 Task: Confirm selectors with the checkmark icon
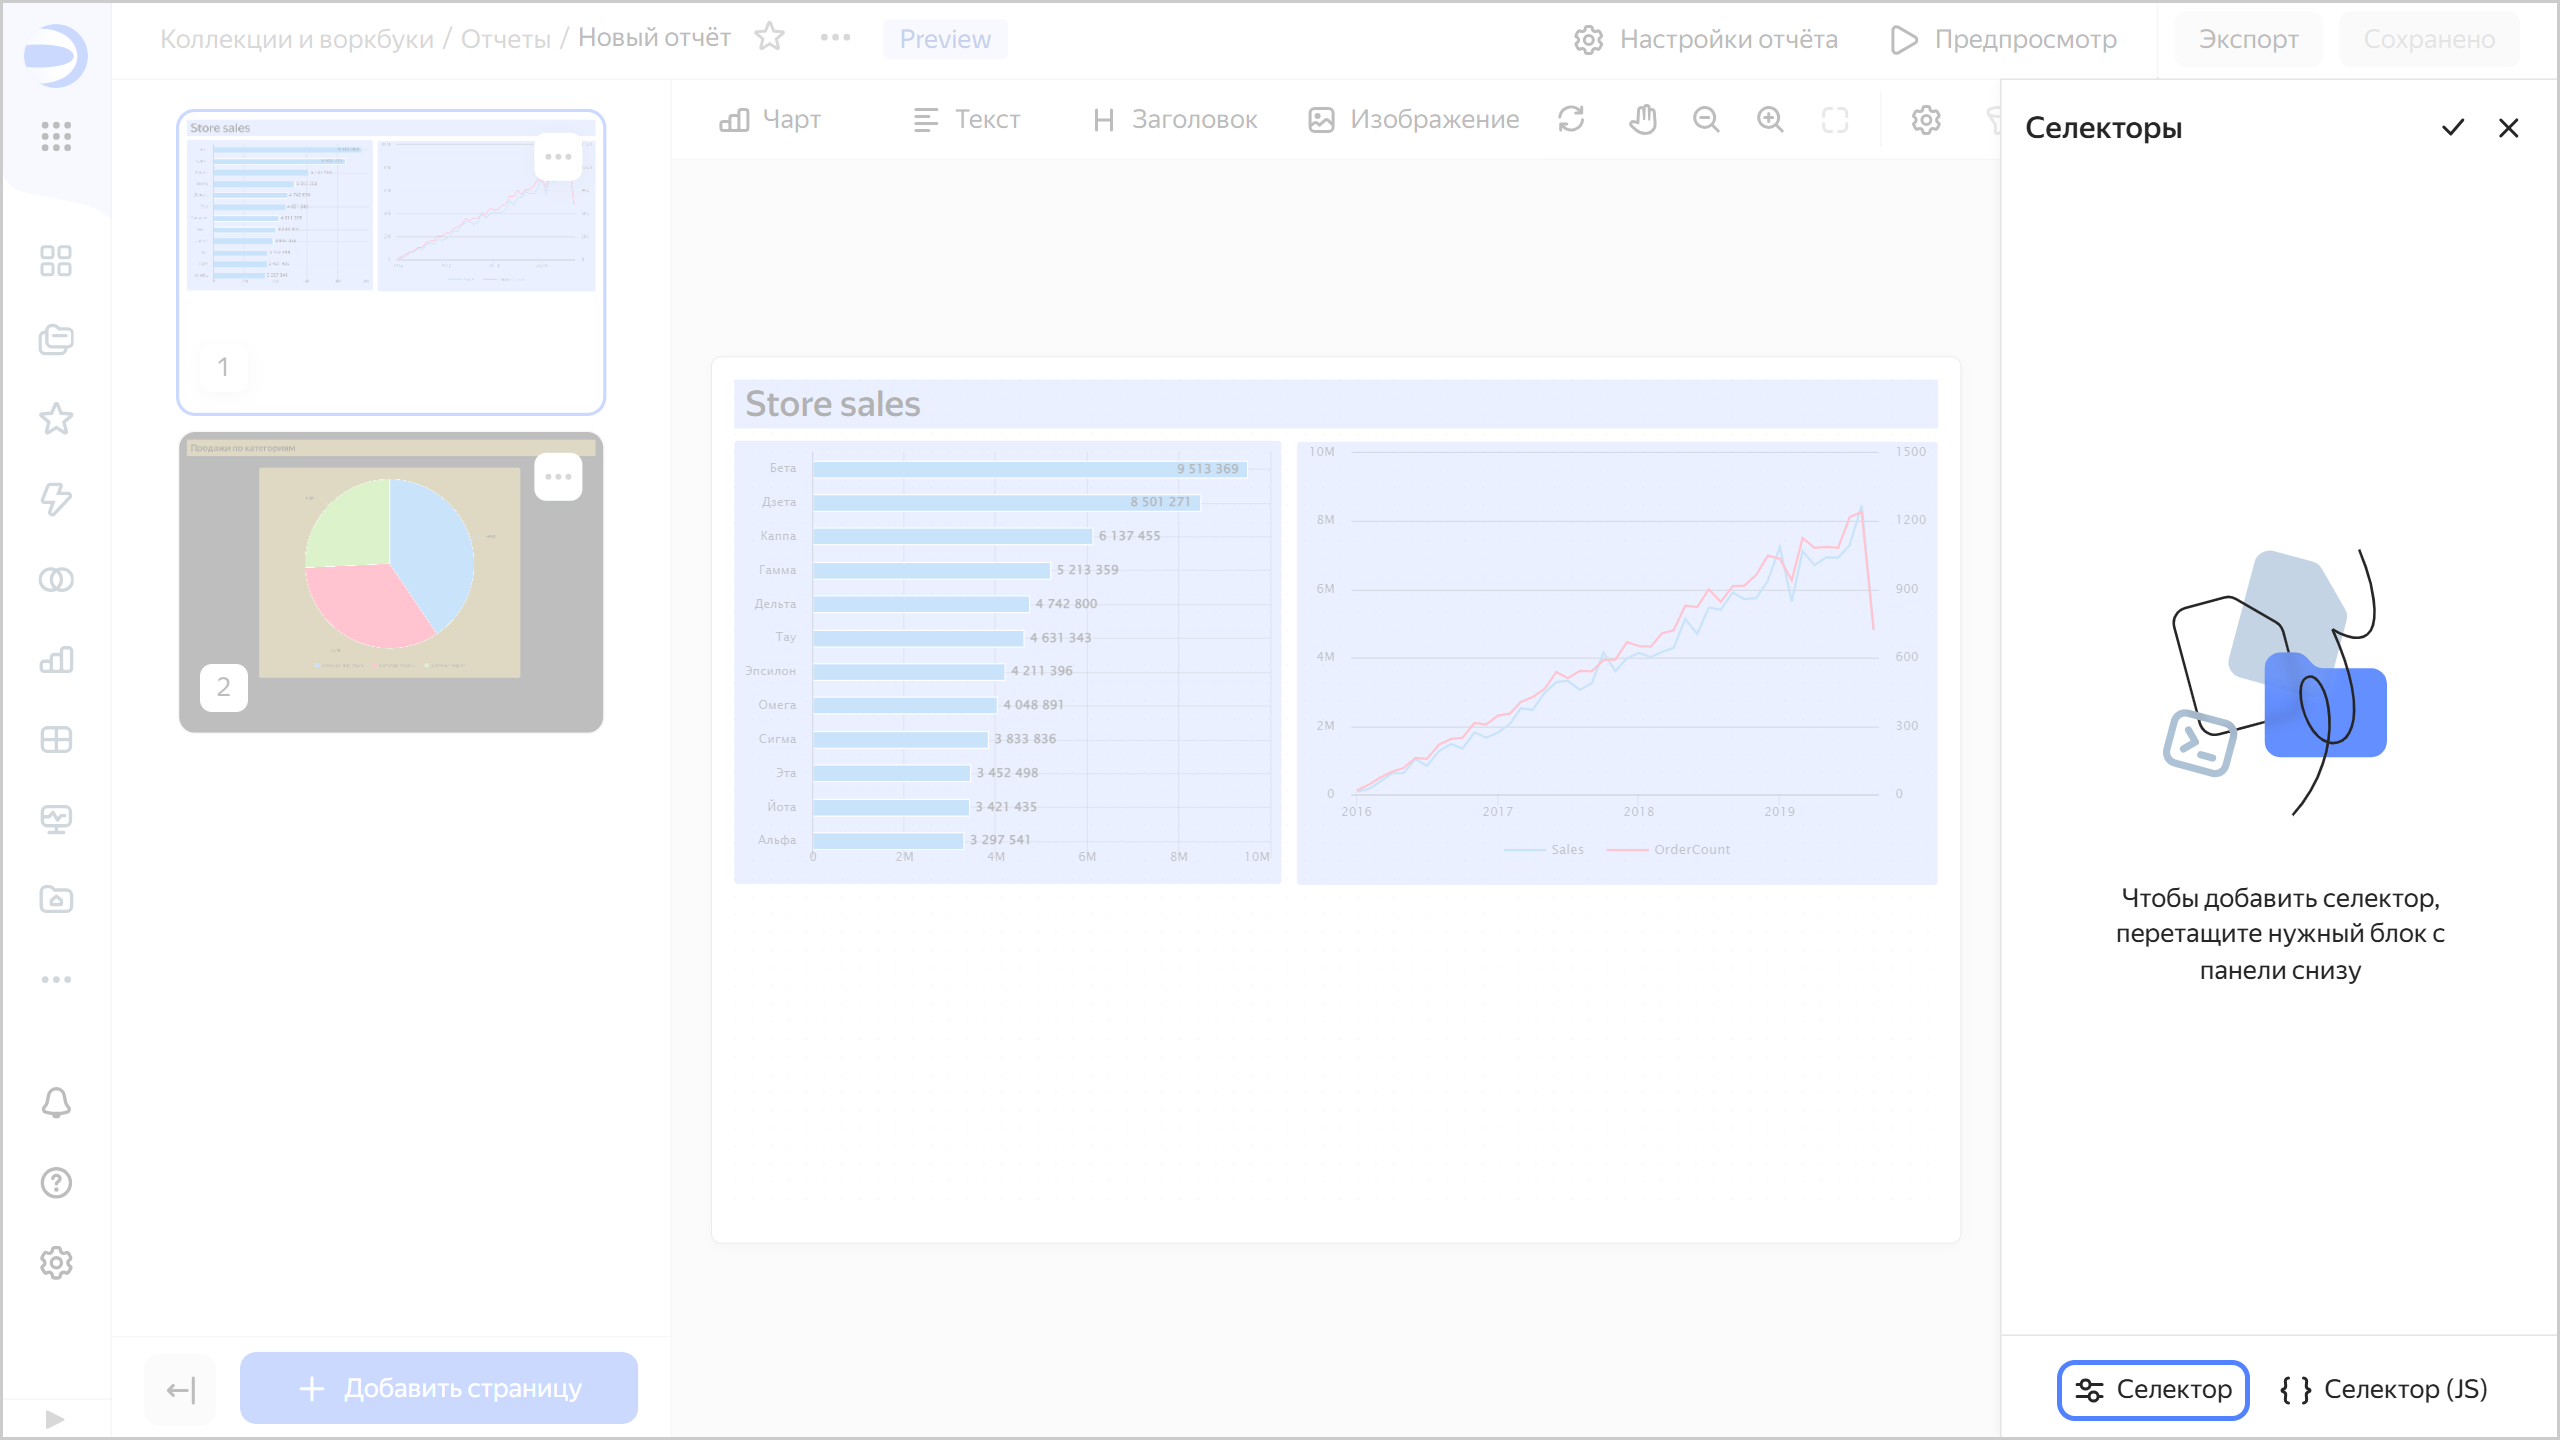click(x=2452, y=128)
